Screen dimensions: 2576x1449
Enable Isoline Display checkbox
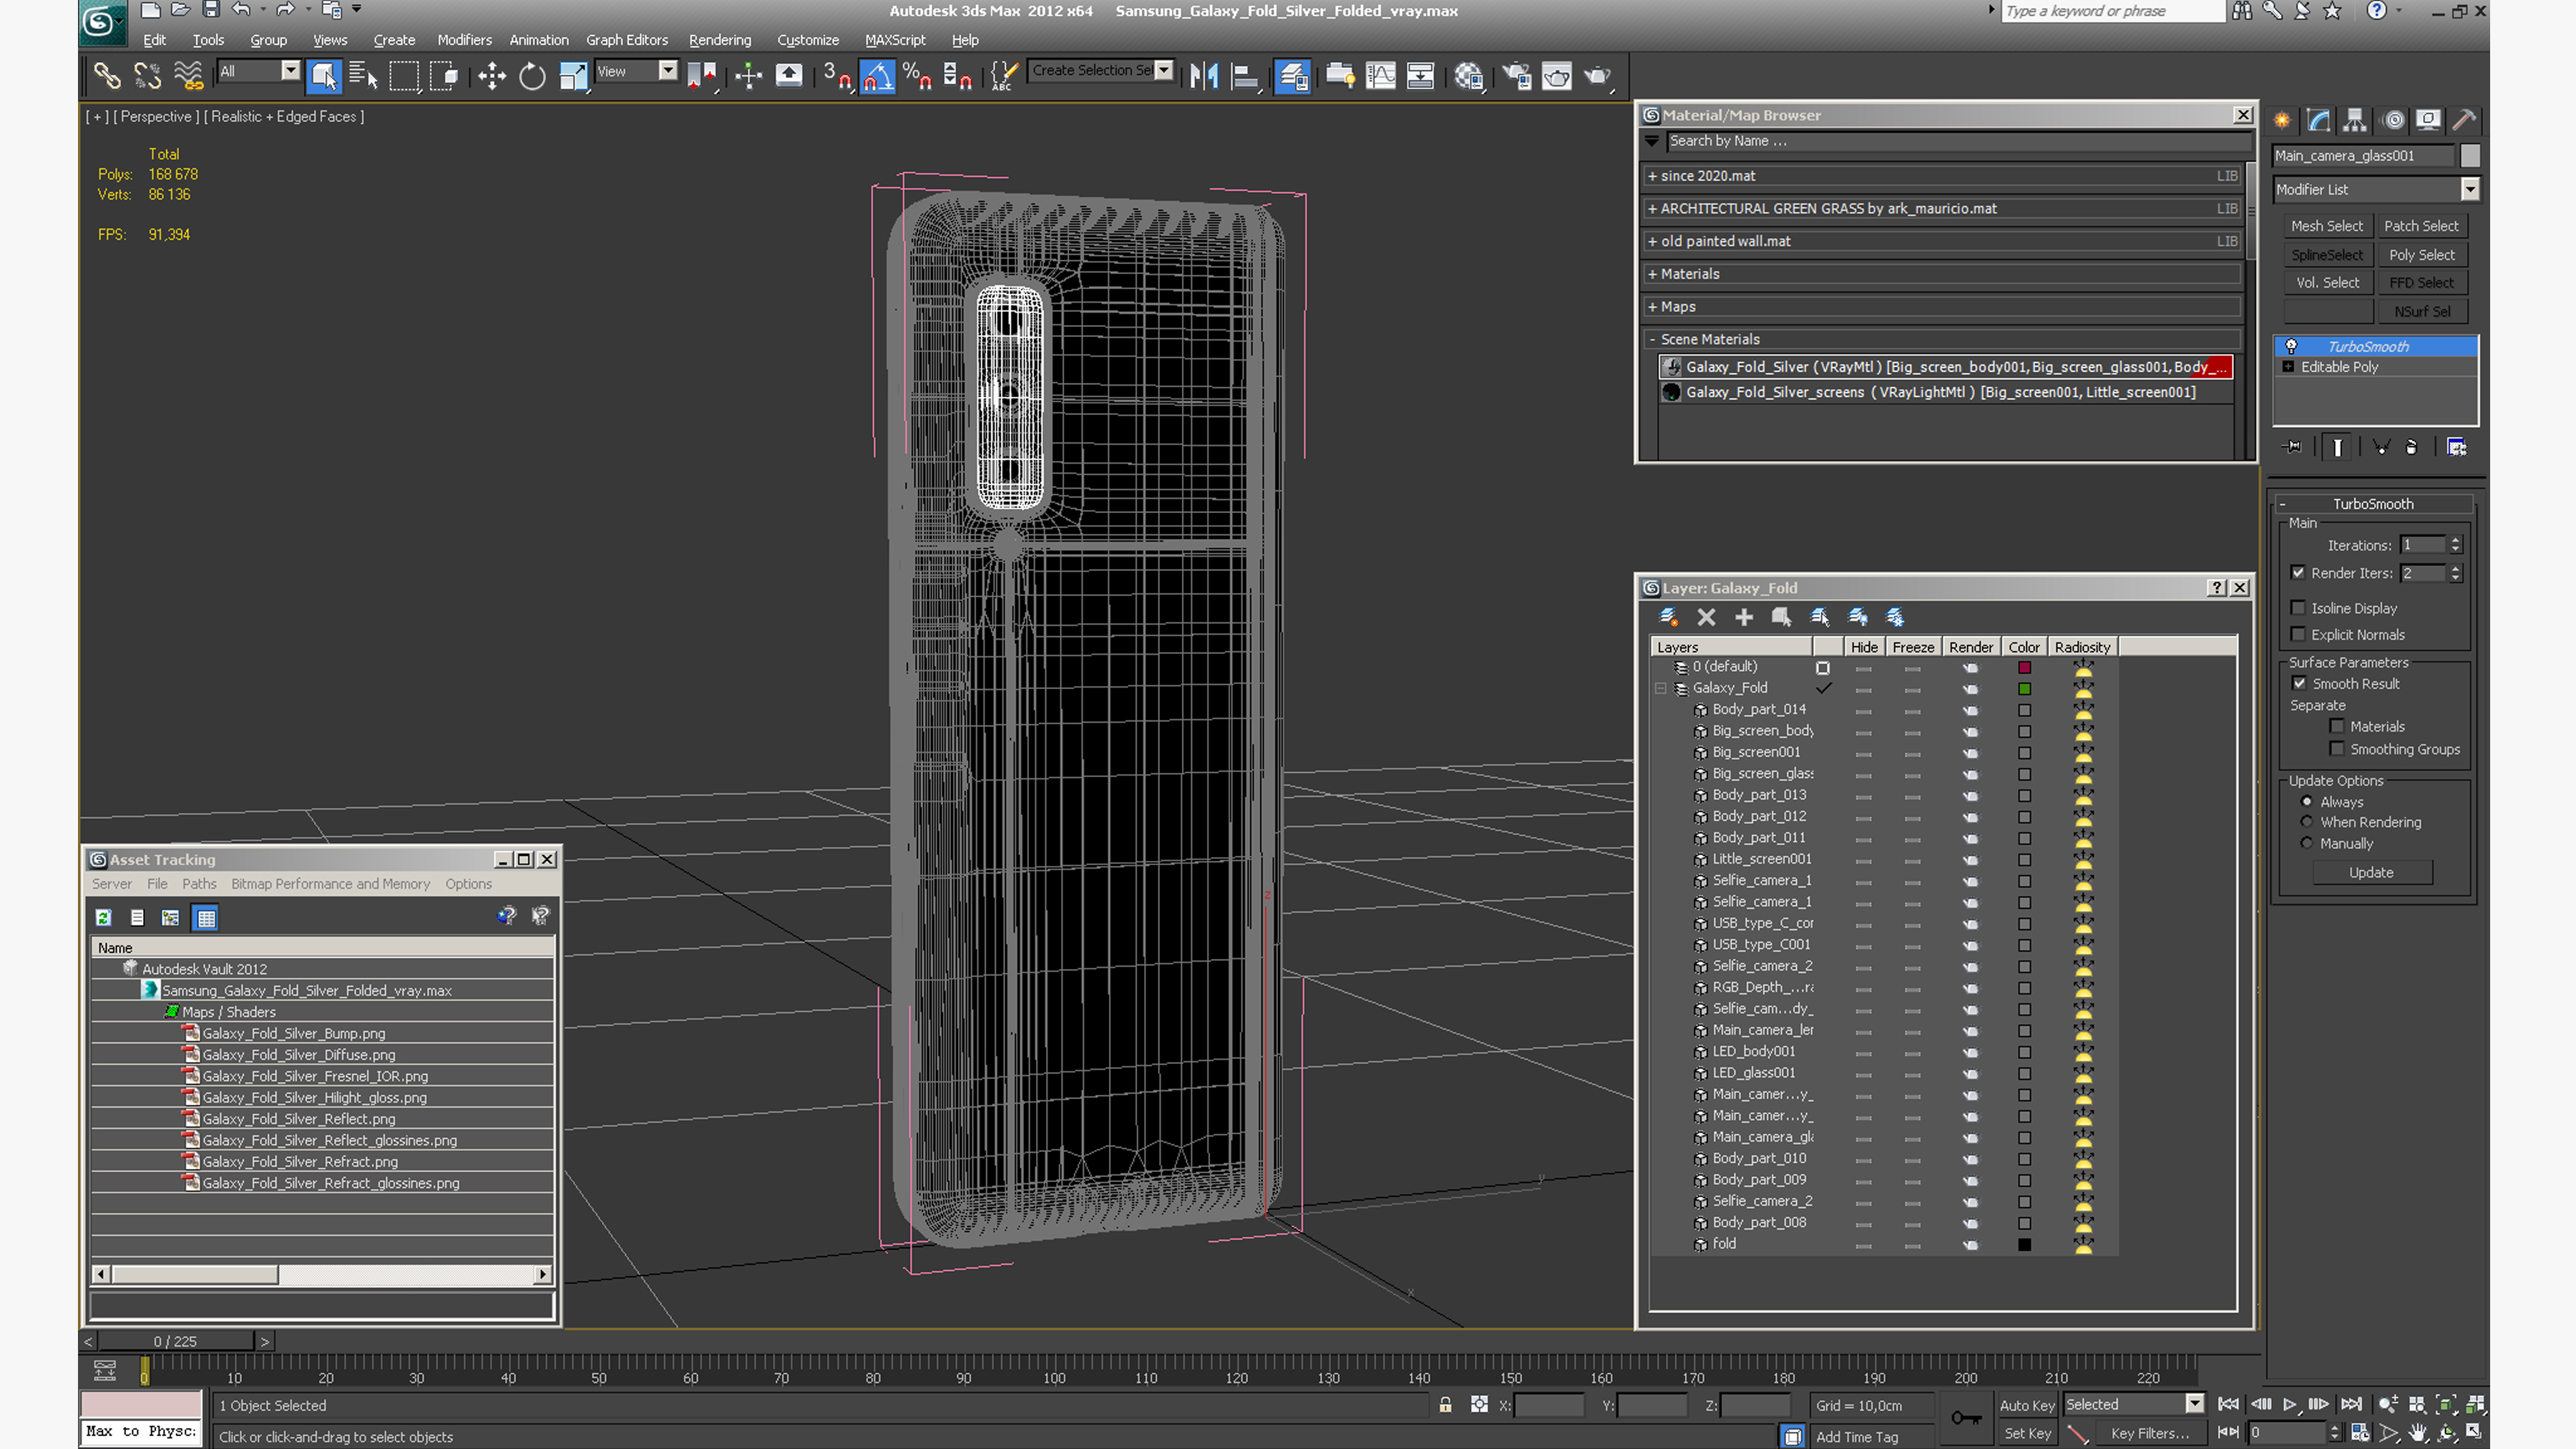coord(2298,608)
